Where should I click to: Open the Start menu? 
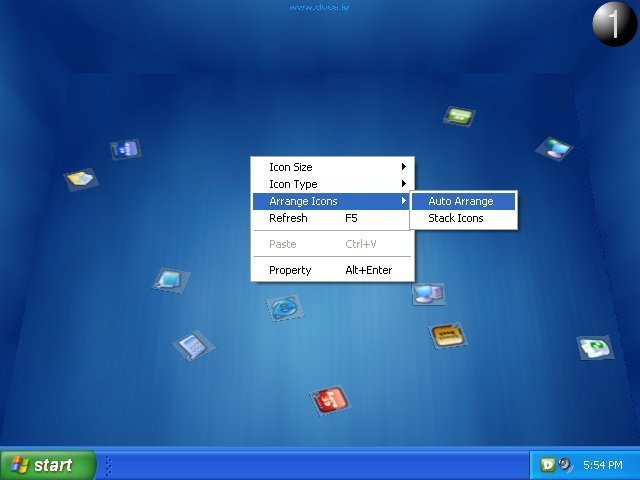point(48,465)
